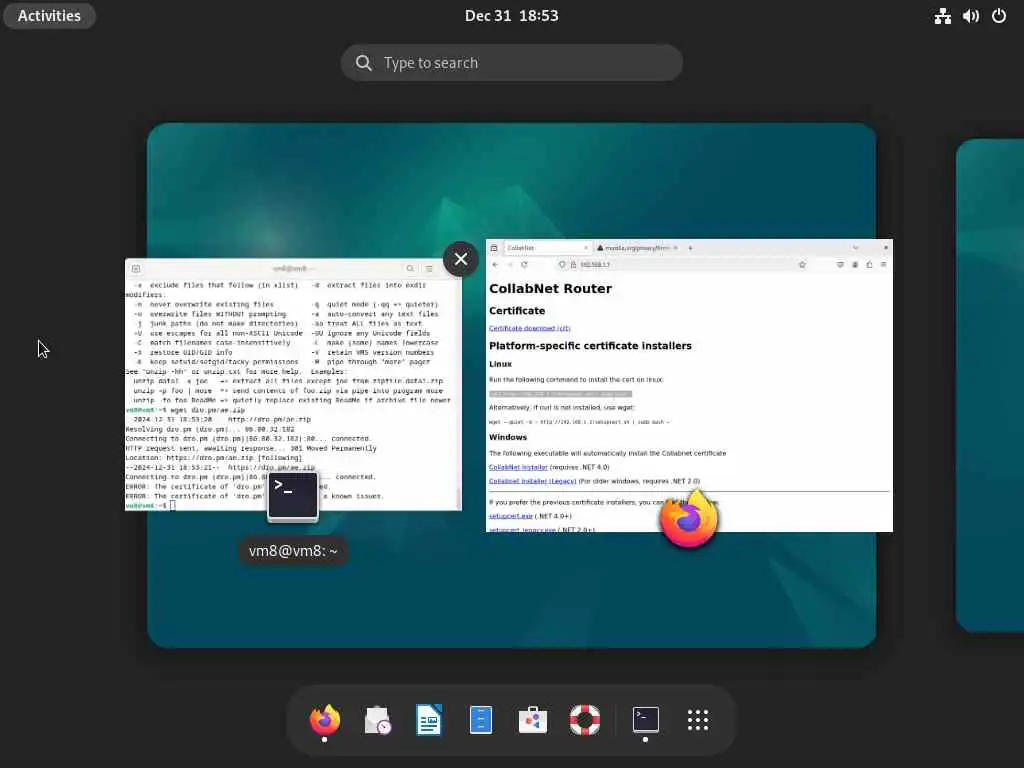Open the Help lifebuoy dock icon
Screen dimensions: 1024x768
pos(584,720)
